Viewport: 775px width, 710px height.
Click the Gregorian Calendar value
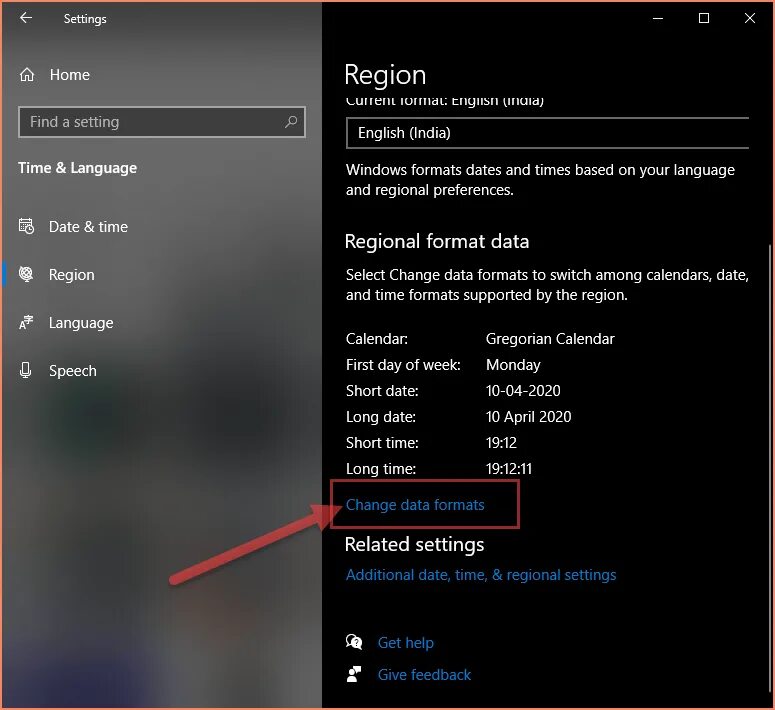pyautogui.click(x=550, y=339)
